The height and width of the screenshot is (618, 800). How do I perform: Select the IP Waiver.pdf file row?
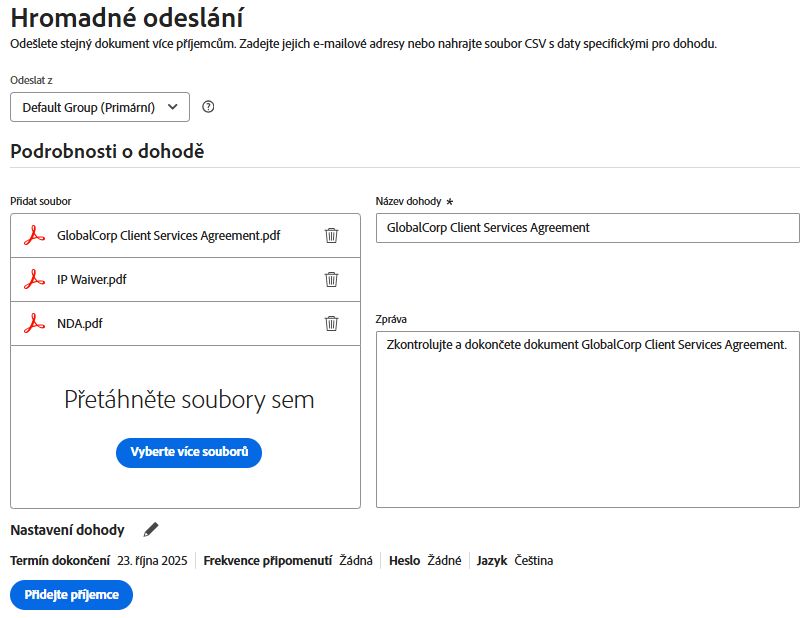coord(92,280)
